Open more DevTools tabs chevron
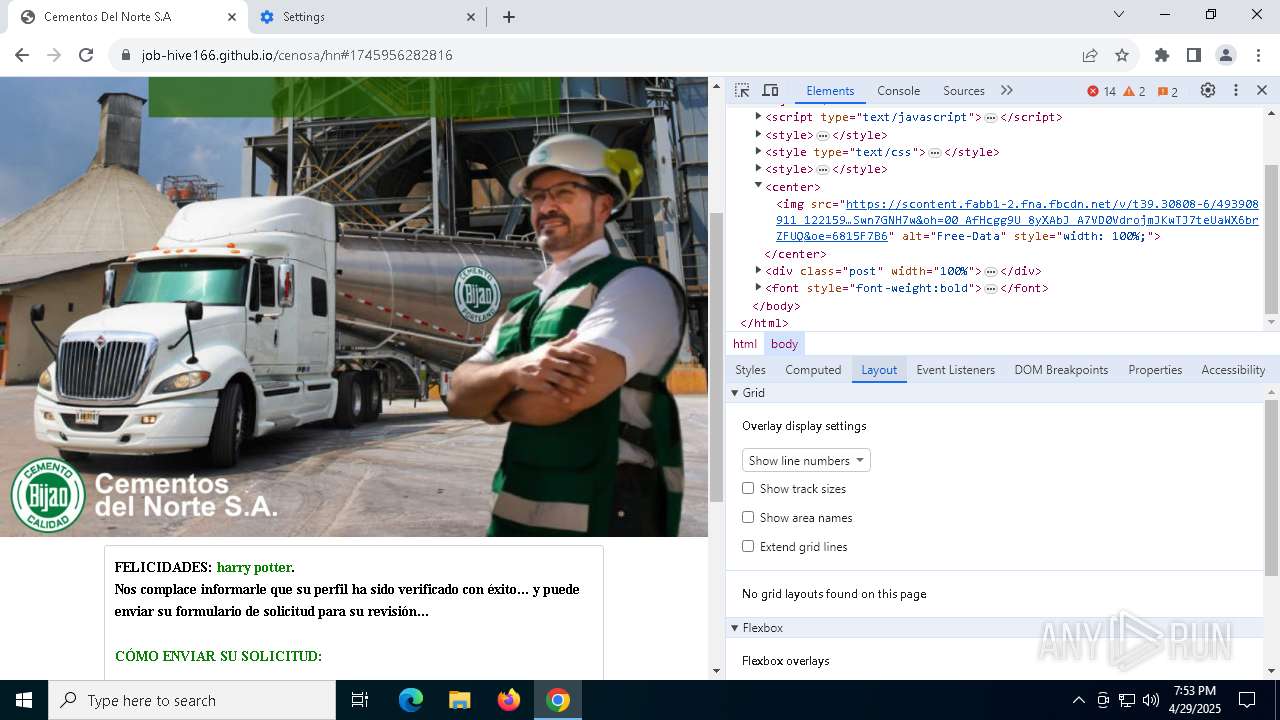Viewport: 1280px width, 720px height. coord(1007,90)
